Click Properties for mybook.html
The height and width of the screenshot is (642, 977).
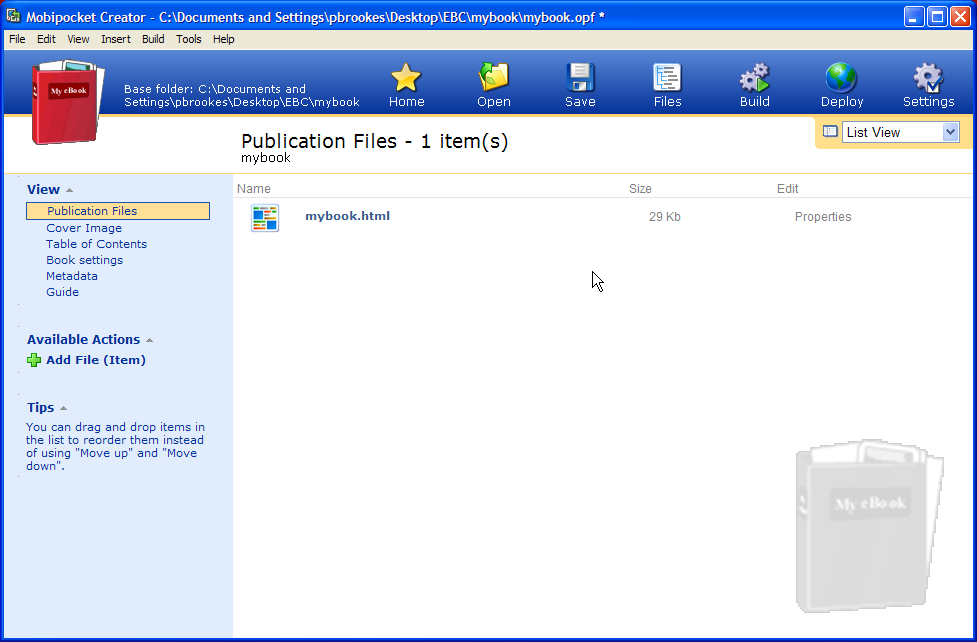(x=823, y=217)
